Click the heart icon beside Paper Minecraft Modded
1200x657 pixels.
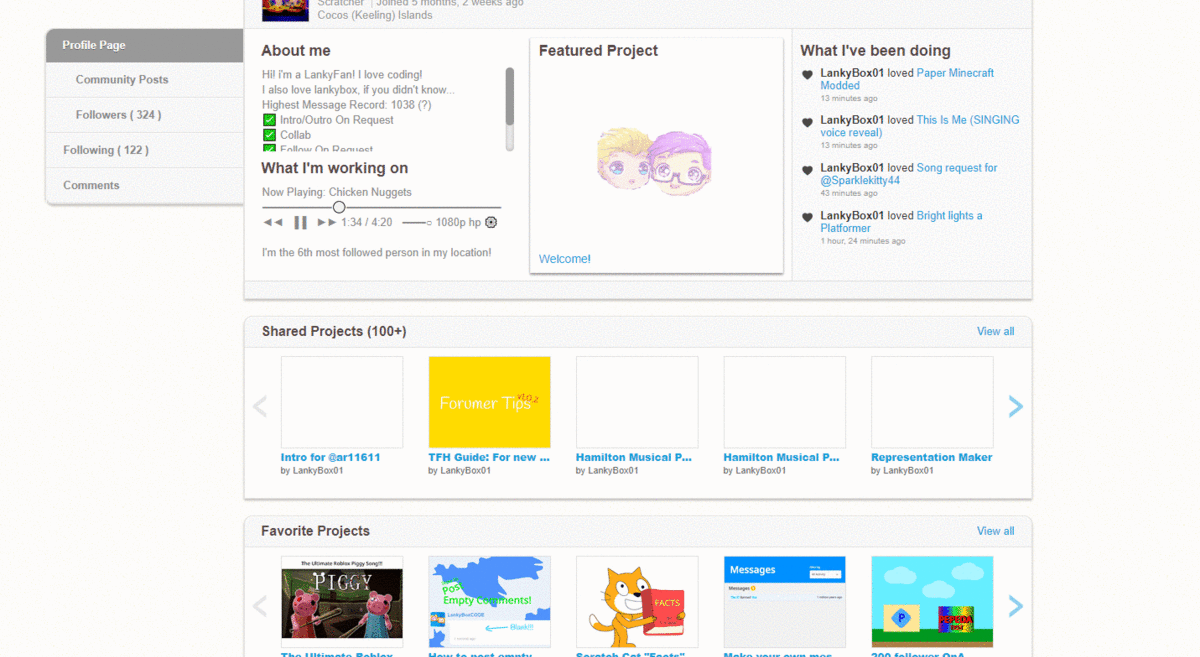(x=808, y=75)
